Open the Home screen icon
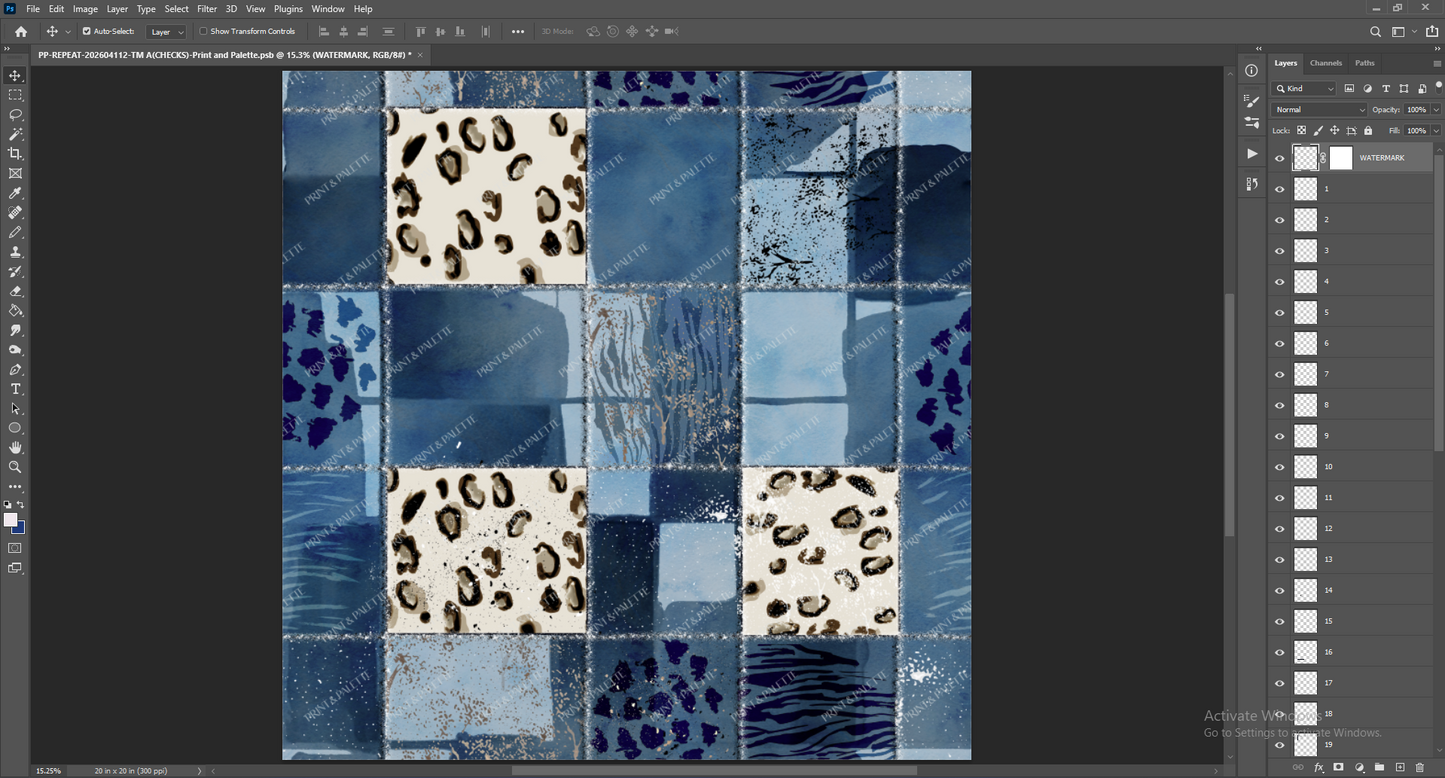The image size is (1445, 778). tap(21, 31)
